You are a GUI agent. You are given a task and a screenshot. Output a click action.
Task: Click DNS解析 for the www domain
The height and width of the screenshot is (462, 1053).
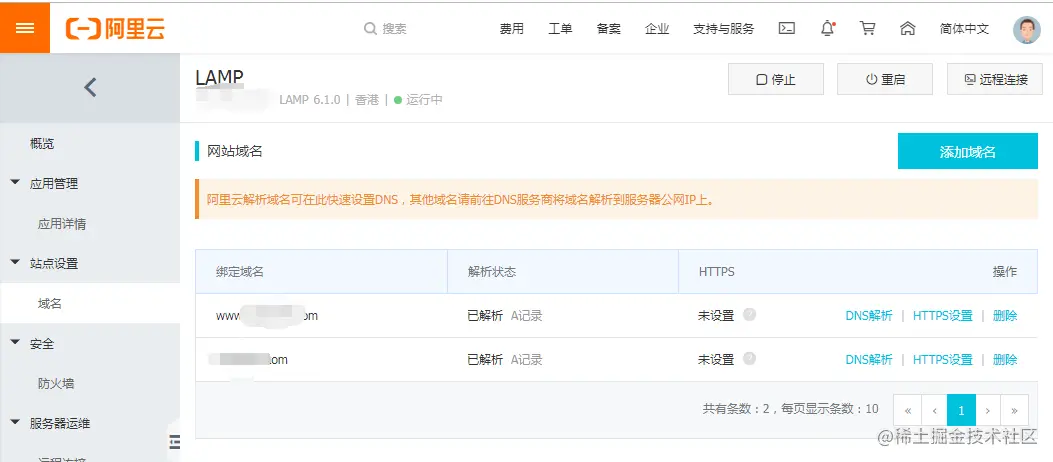[x=869, y=316]
